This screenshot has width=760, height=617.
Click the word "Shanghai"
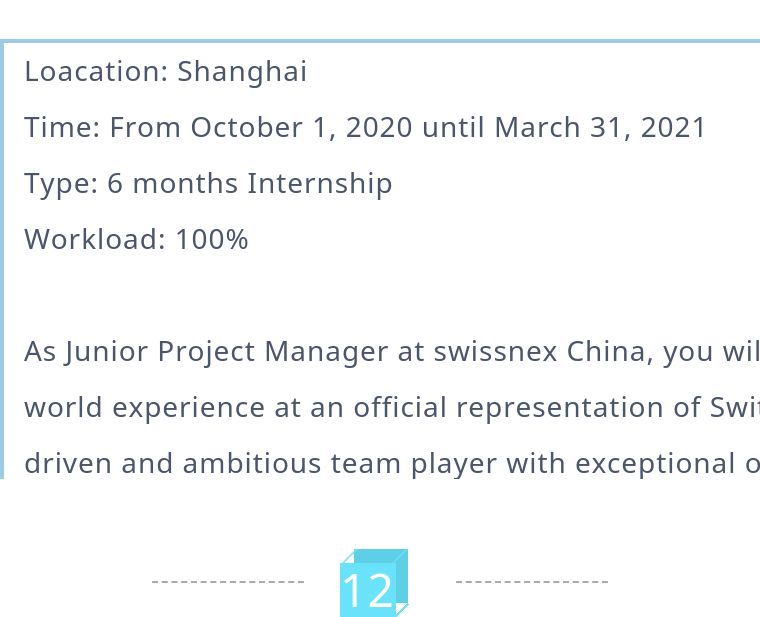242,72
